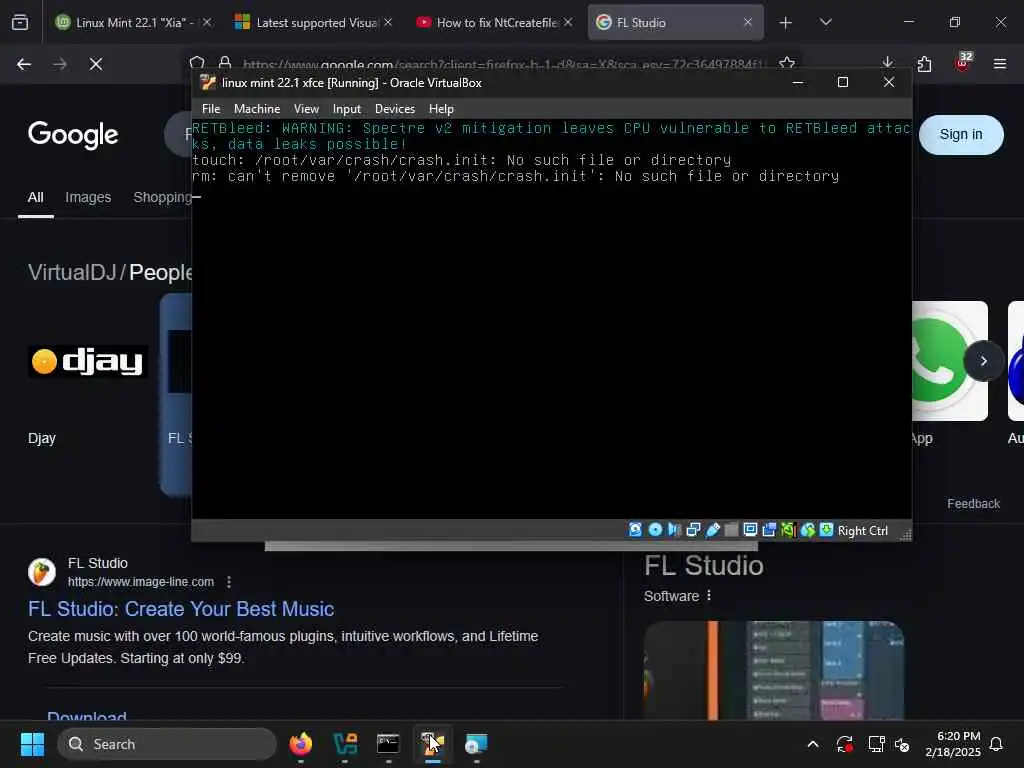Switch to the Linux Mint 22.1 Xia tab
This screenshot has width=1024, height=768.
[133, 22]
